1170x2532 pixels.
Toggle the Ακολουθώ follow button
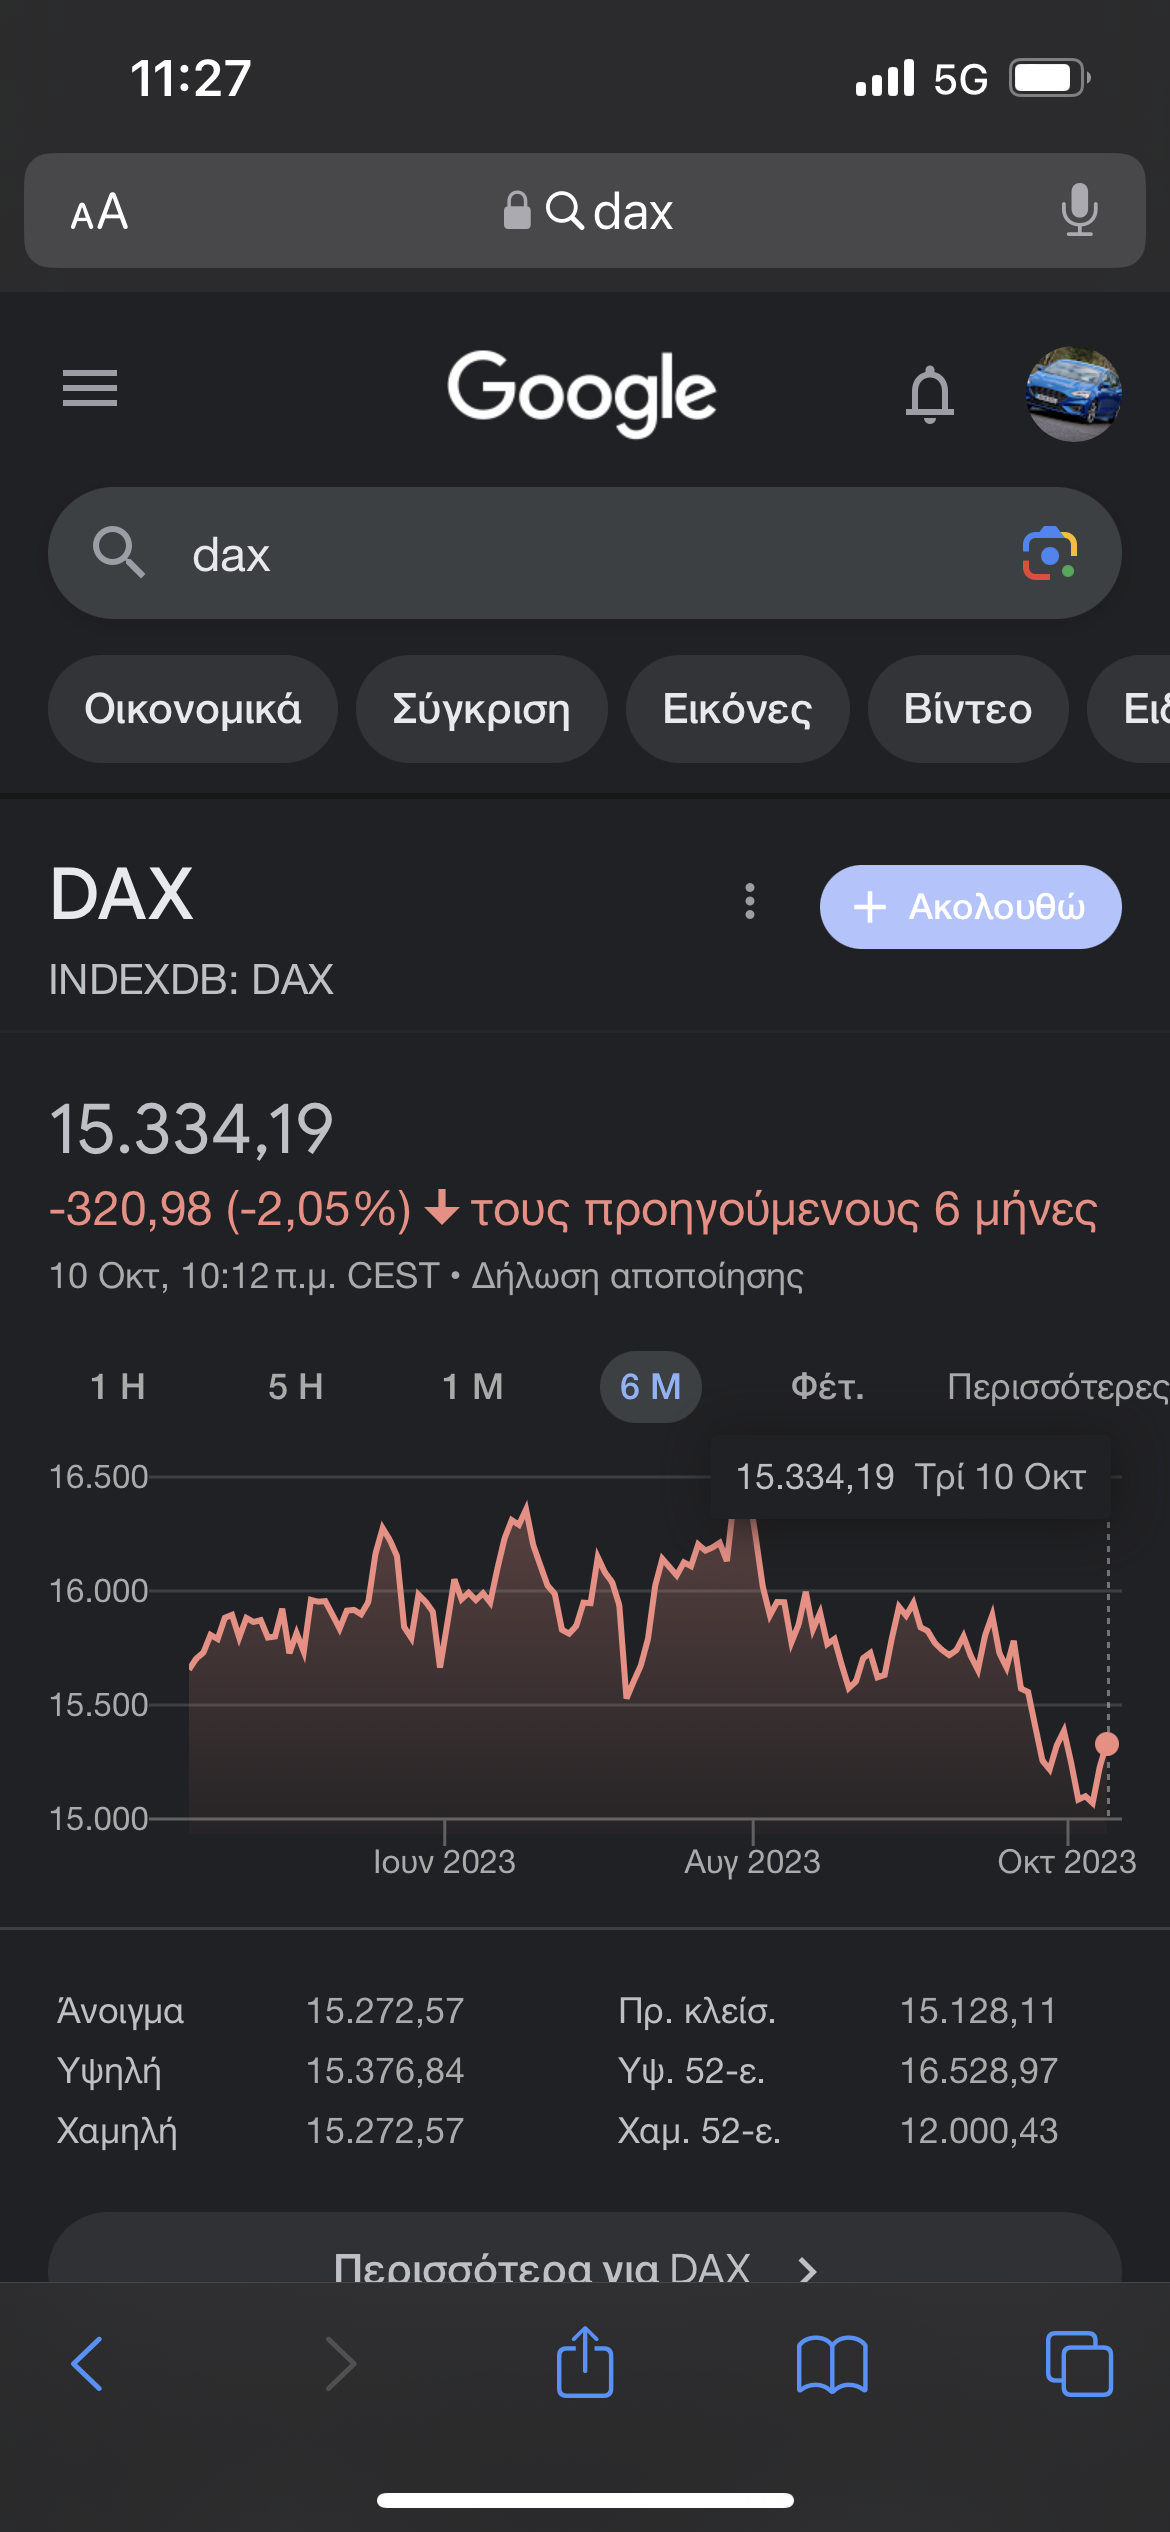(x=970, y=907)
